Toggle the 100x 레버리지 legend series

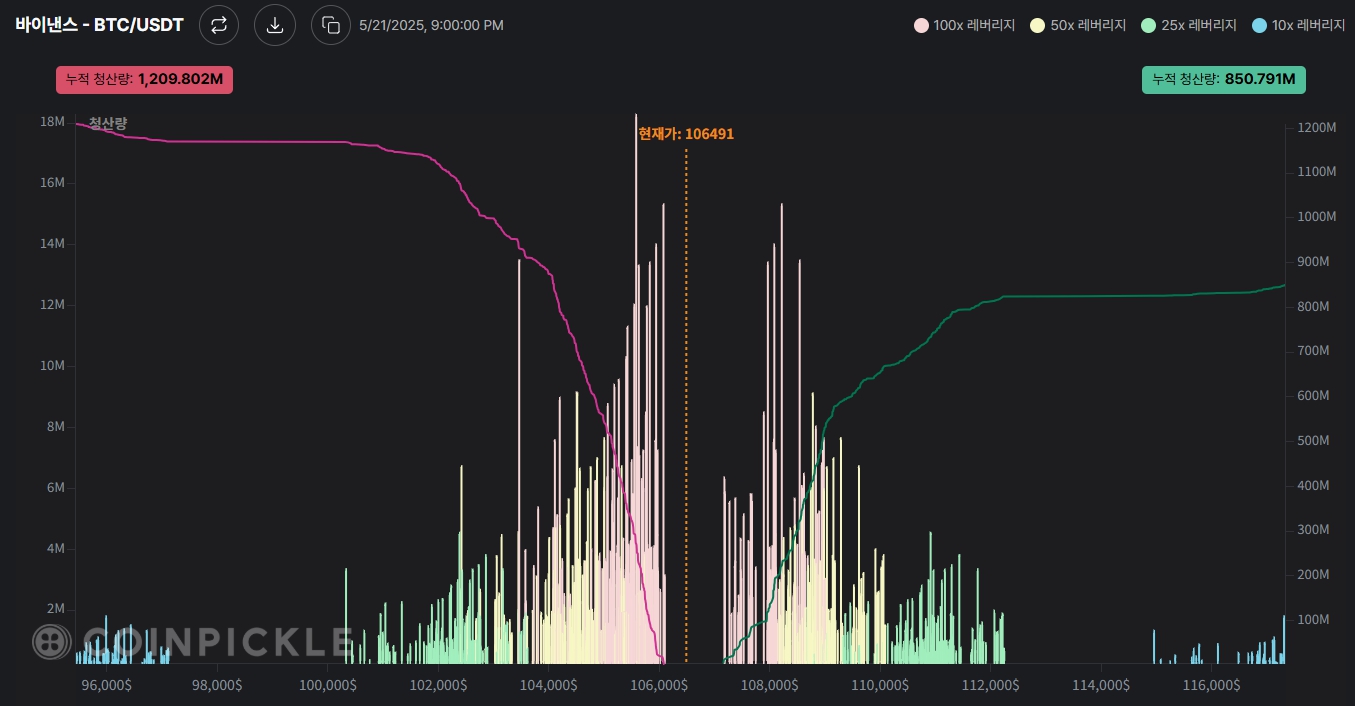pos(965,25)
